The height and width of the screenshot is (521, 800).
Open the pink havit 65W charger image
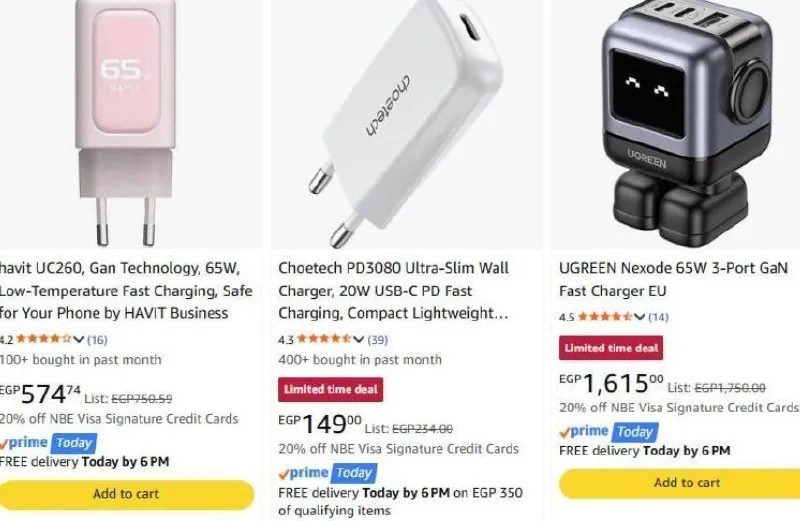tap(126, 122)
